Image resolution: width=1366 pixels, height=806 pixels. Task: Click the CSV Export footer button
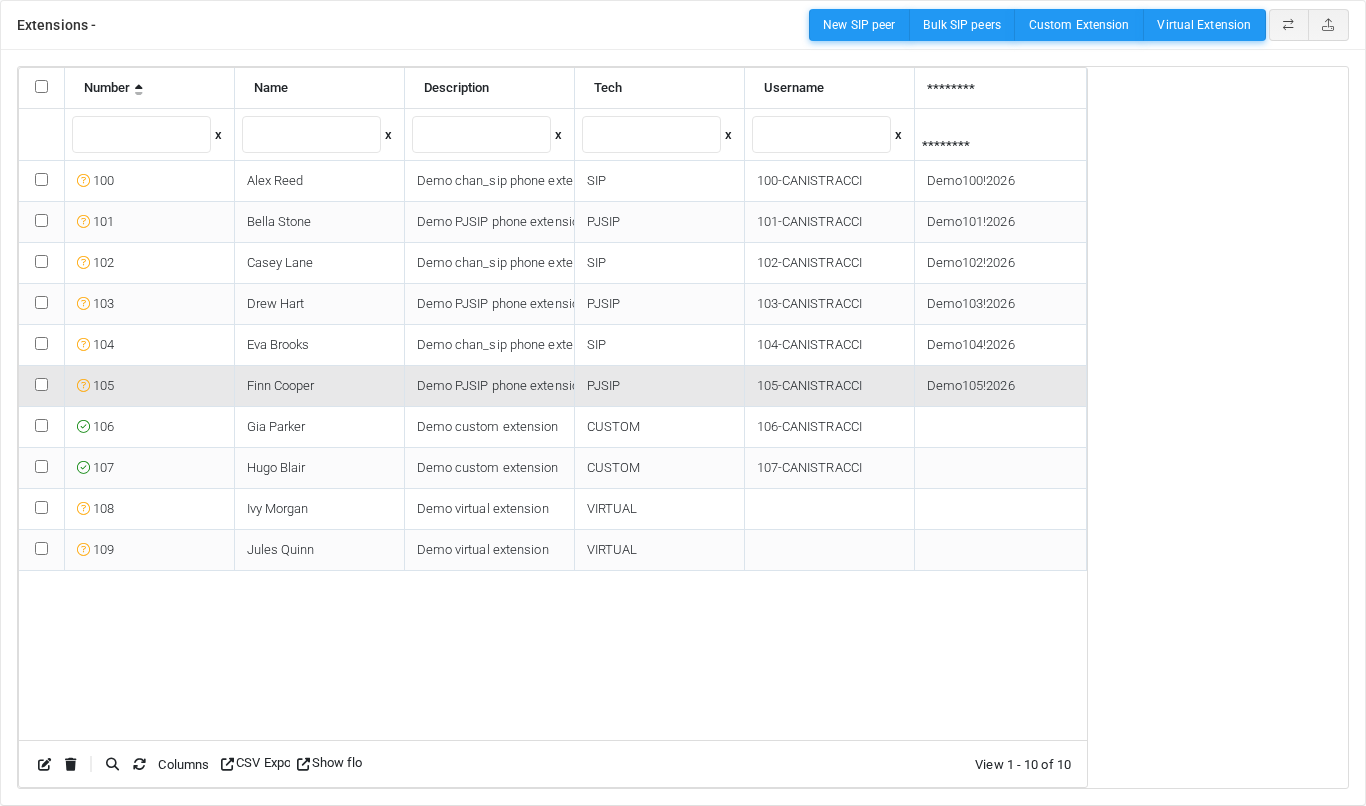pyautogui.click(x=256, y=763)
